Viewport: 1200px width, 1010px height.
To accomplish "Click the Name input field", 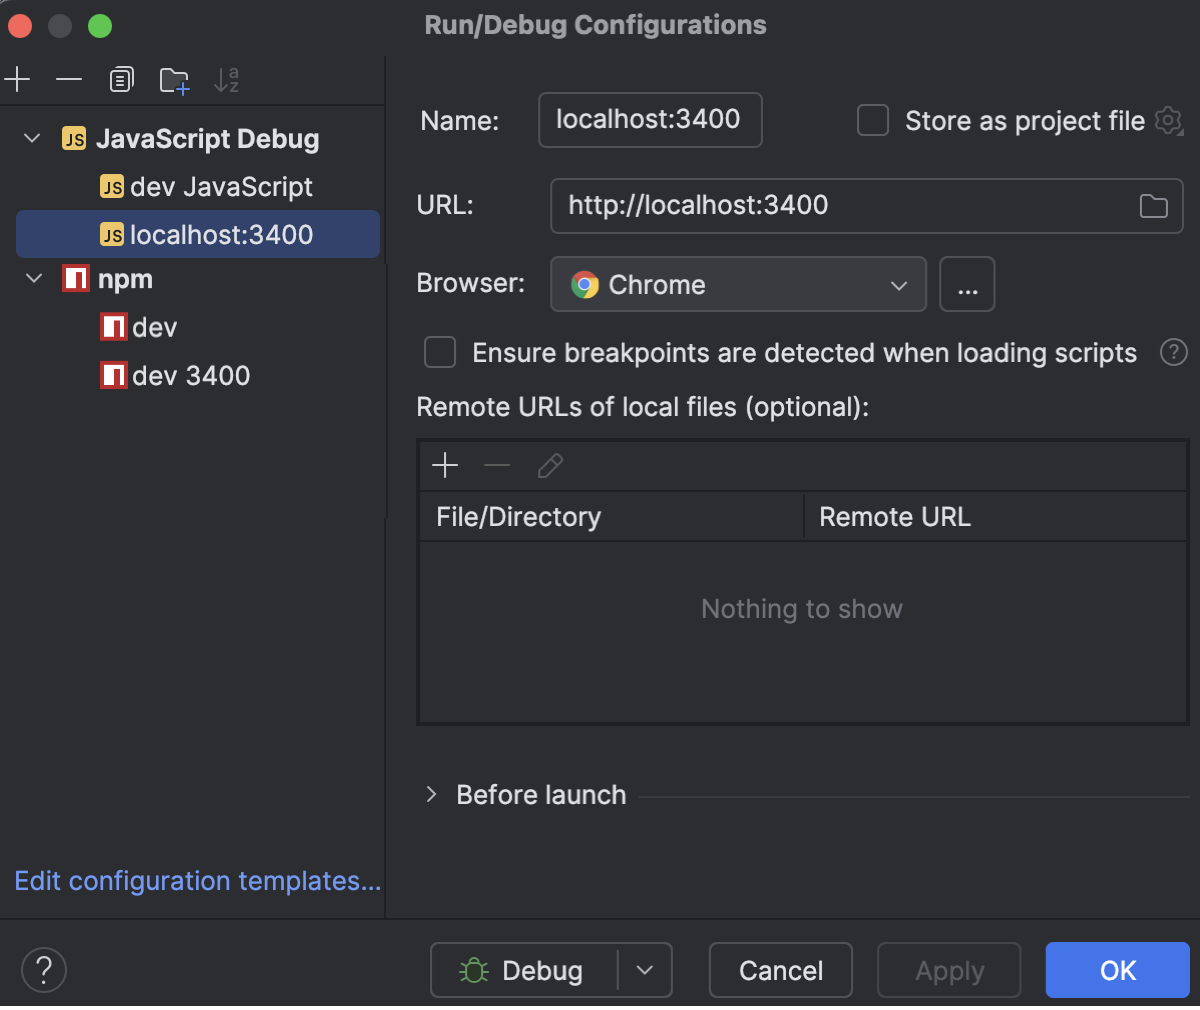I will (650, 120).
